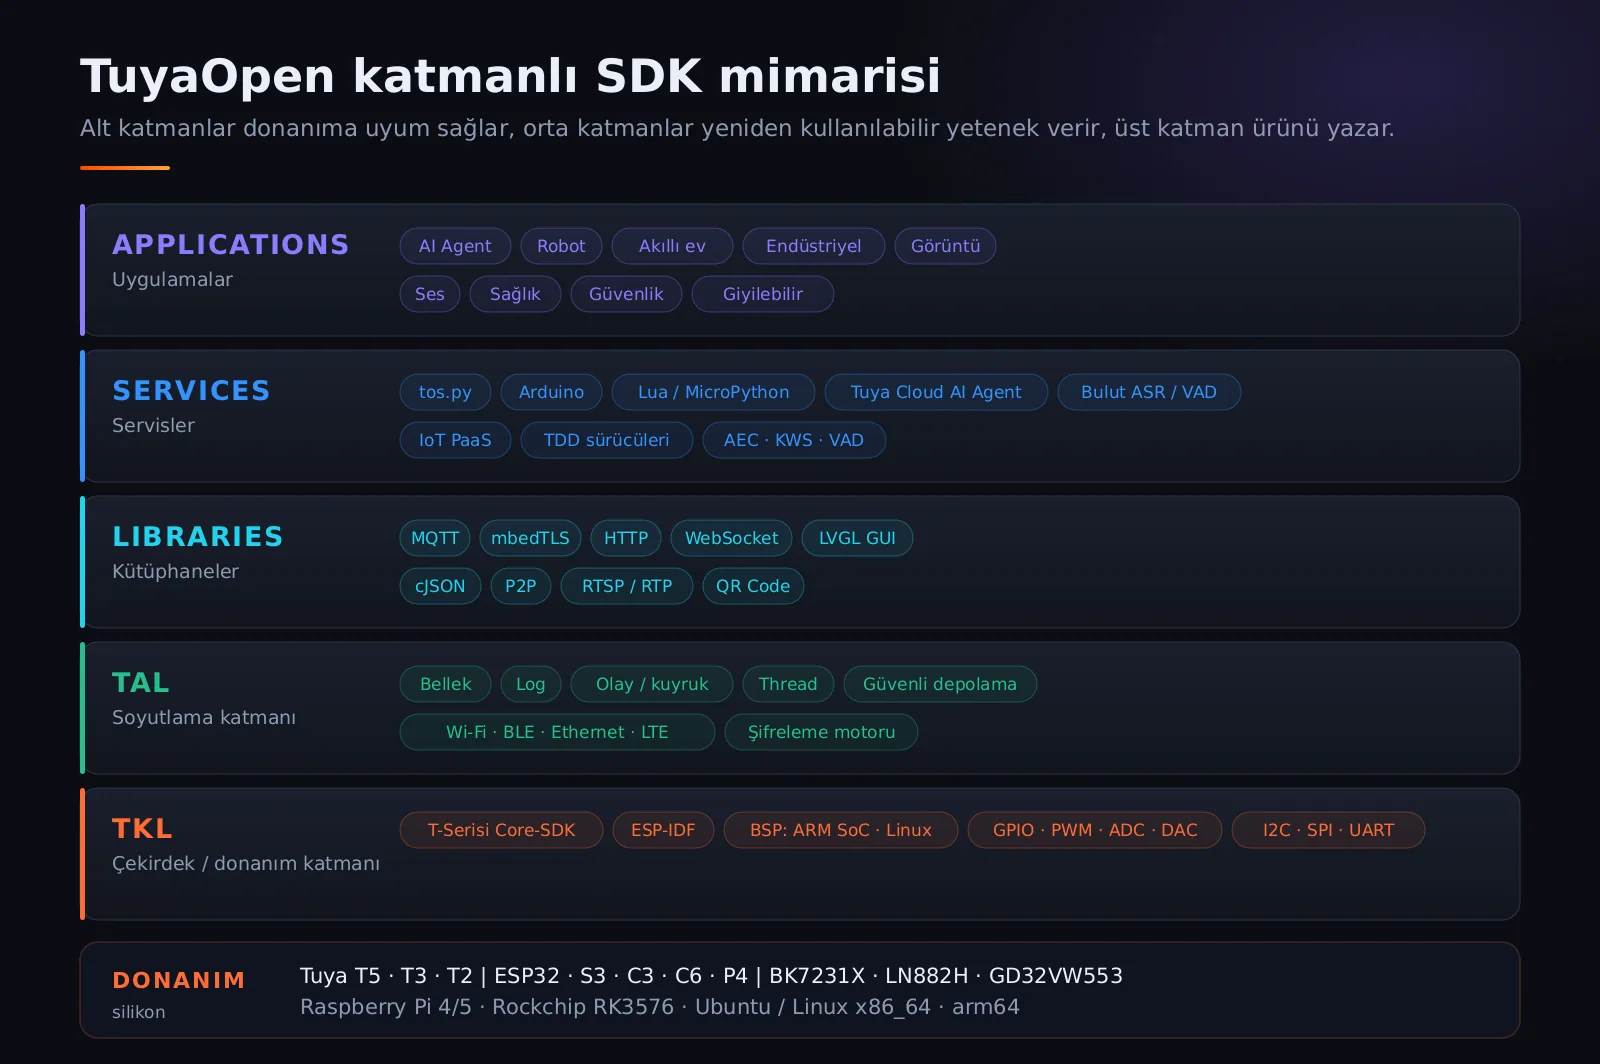Click the Uygulamalar subtitle
The width and height of the screenshot is (1600, 1064).
point(172,280)
